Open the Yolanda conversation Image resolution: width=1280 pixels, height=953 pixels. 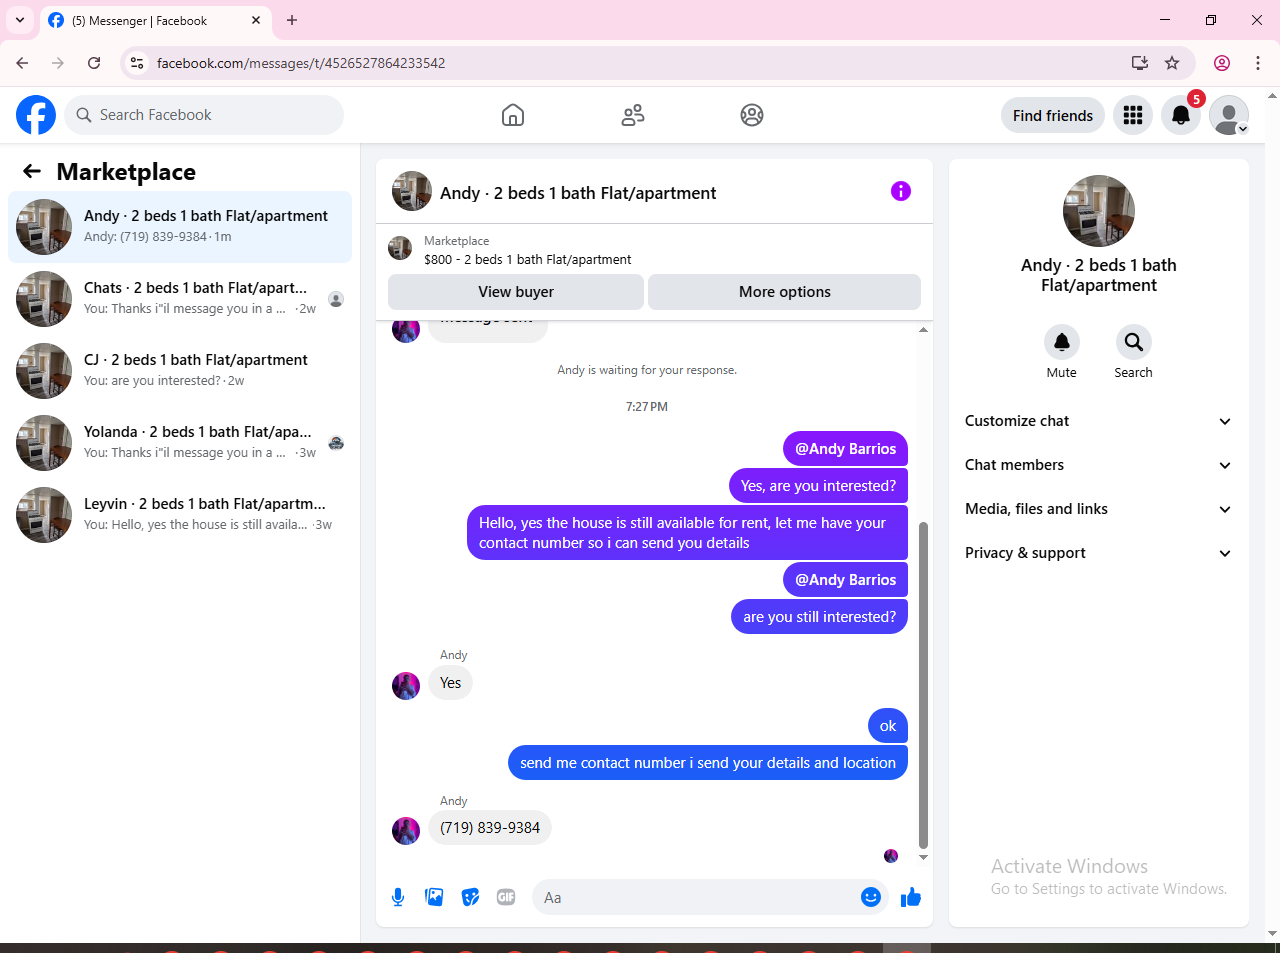tap(180, 443)
